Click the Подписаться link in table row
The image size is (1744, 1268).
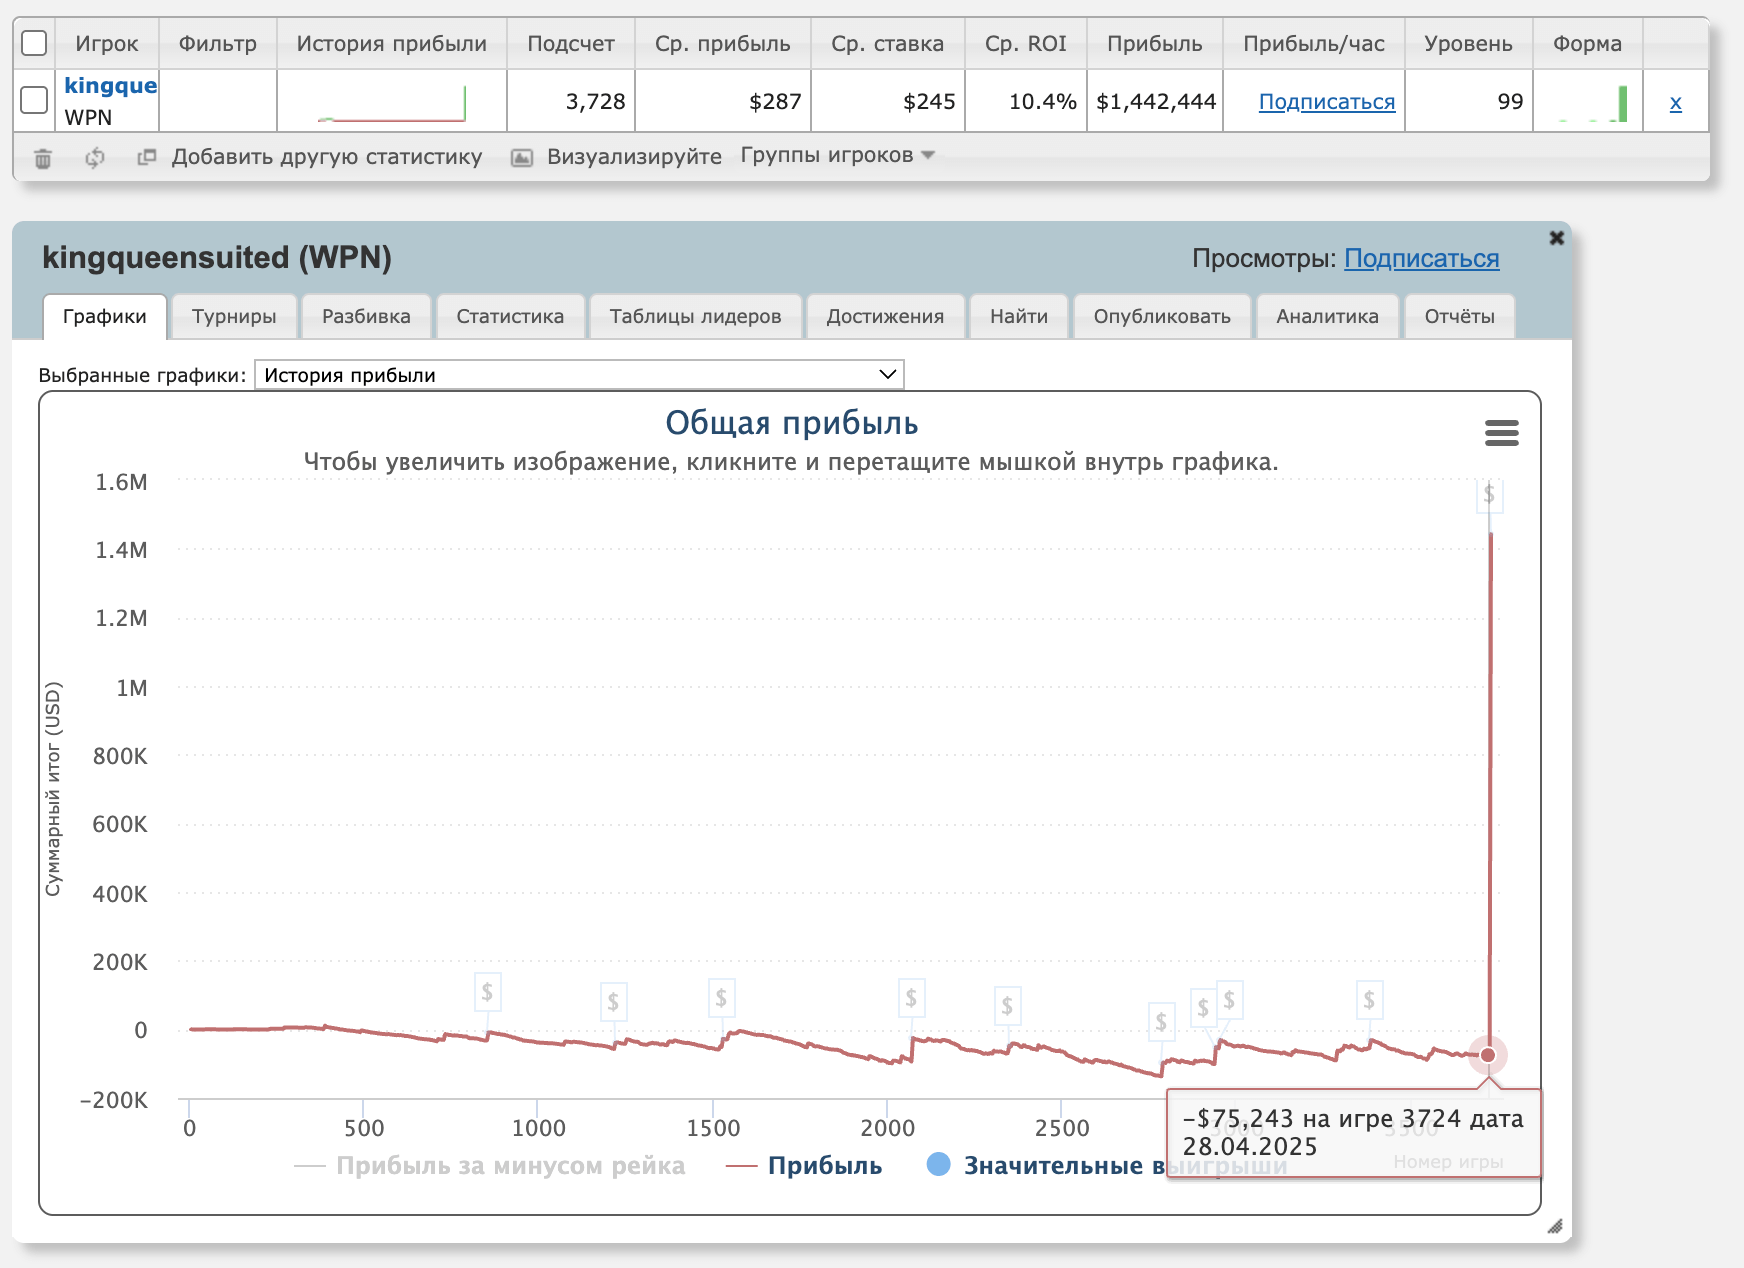pos(1326,102)
